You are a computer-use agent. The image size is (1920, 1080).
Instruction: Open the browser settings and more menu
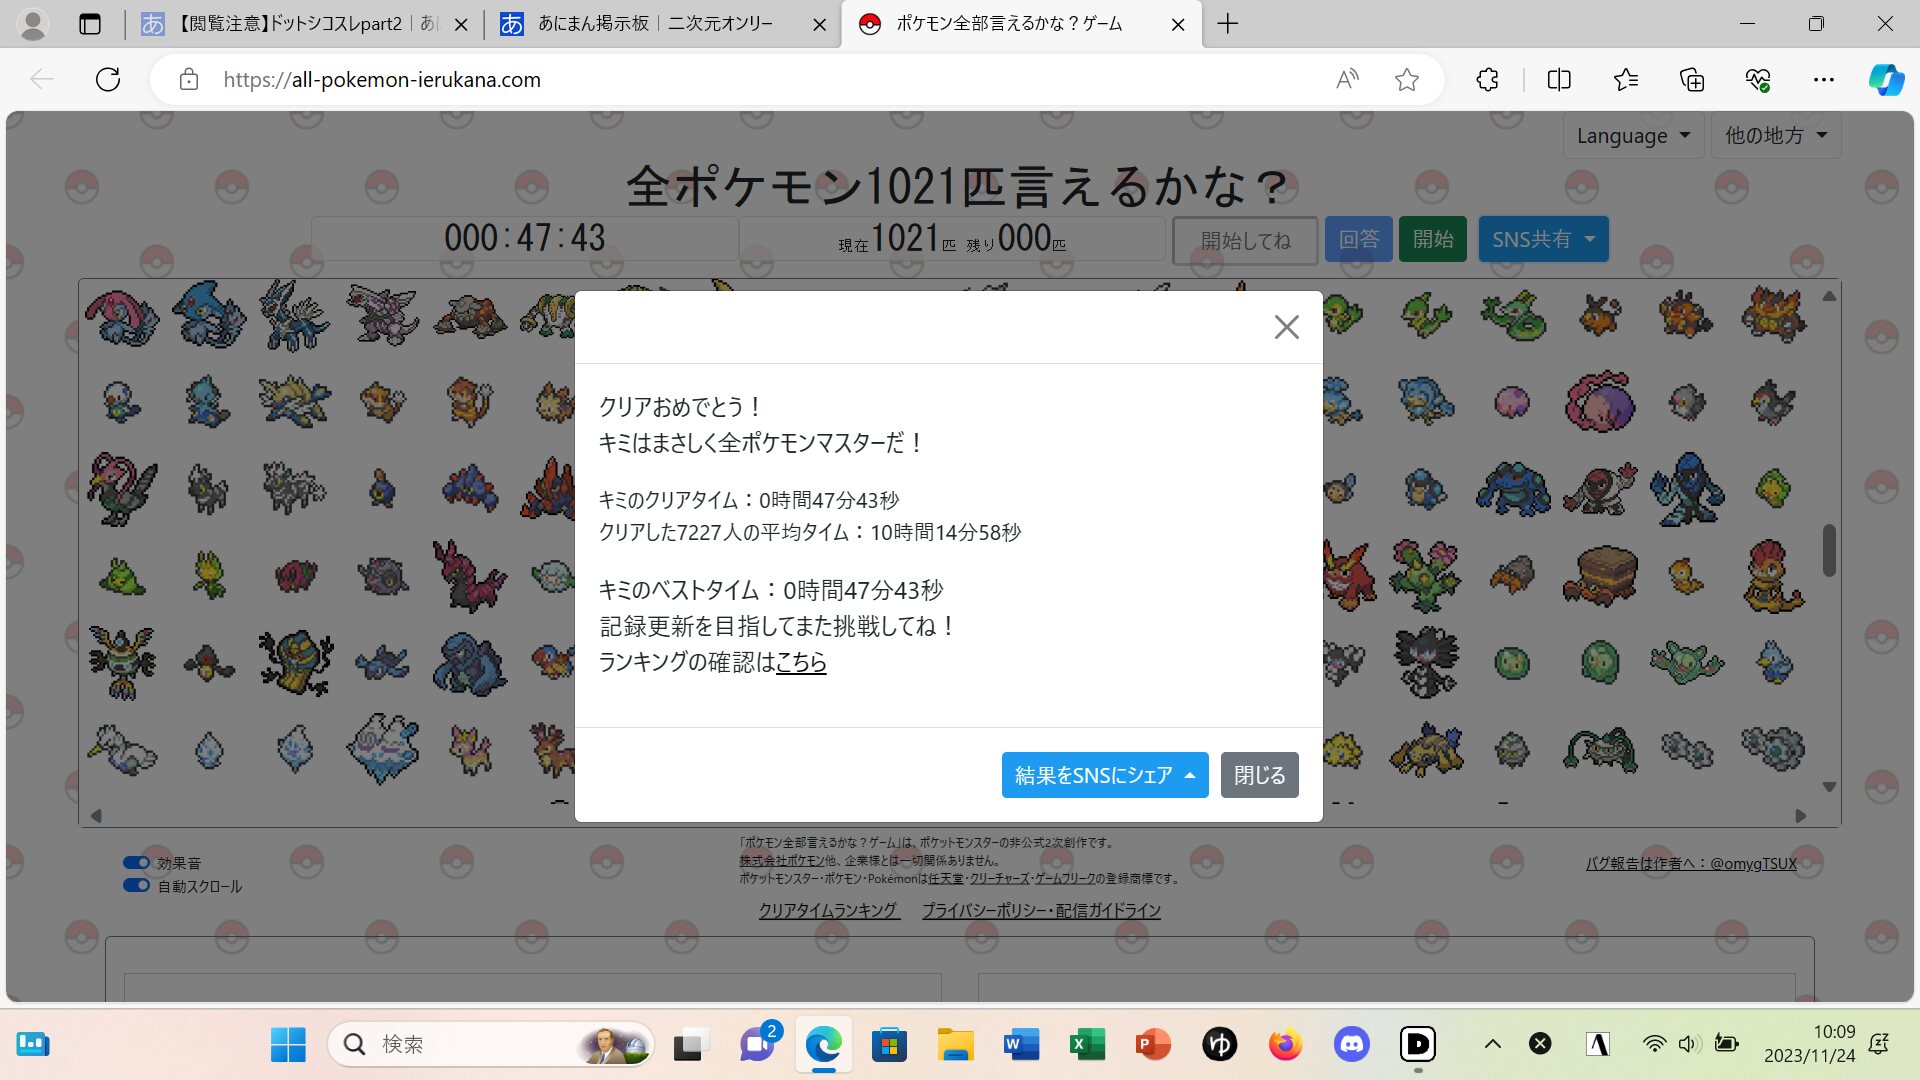tap(1824, 79)
